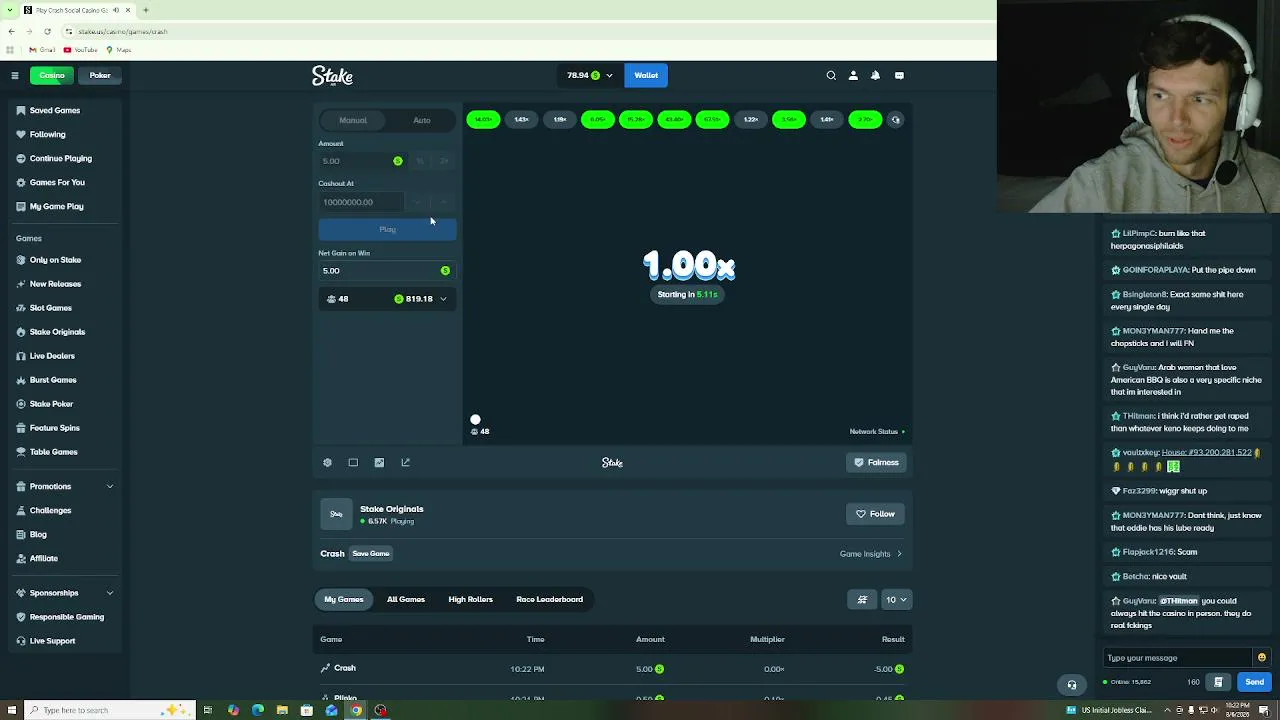1280x720 pixels.
Task: Open New Releases category
Action: pos(55,284)
